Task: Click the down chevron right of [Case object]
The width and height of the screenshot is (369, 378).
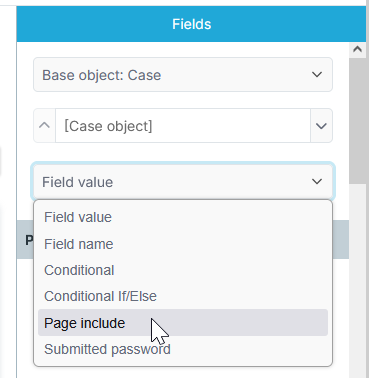Action: [x=321, y=126]
